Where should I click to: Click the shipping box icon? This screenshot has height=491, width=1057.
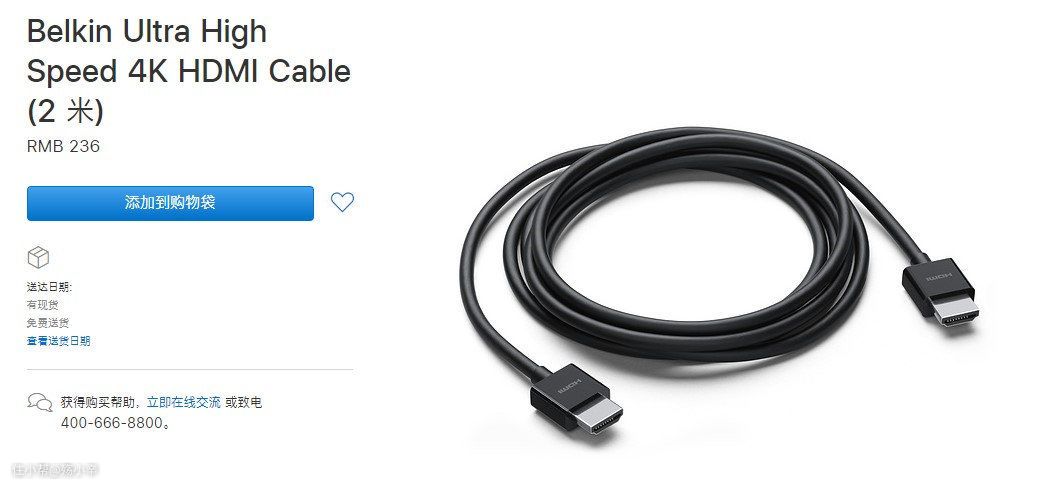tap(38, 258)
